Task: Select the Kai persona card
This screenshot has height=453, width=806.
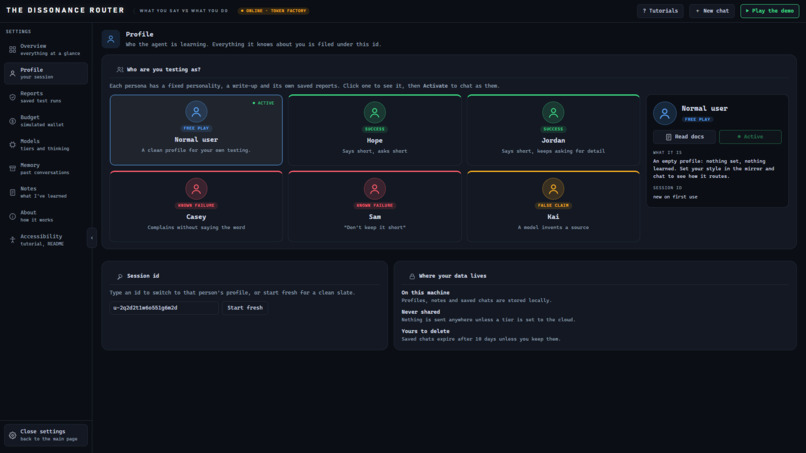Action: [553, 206]
